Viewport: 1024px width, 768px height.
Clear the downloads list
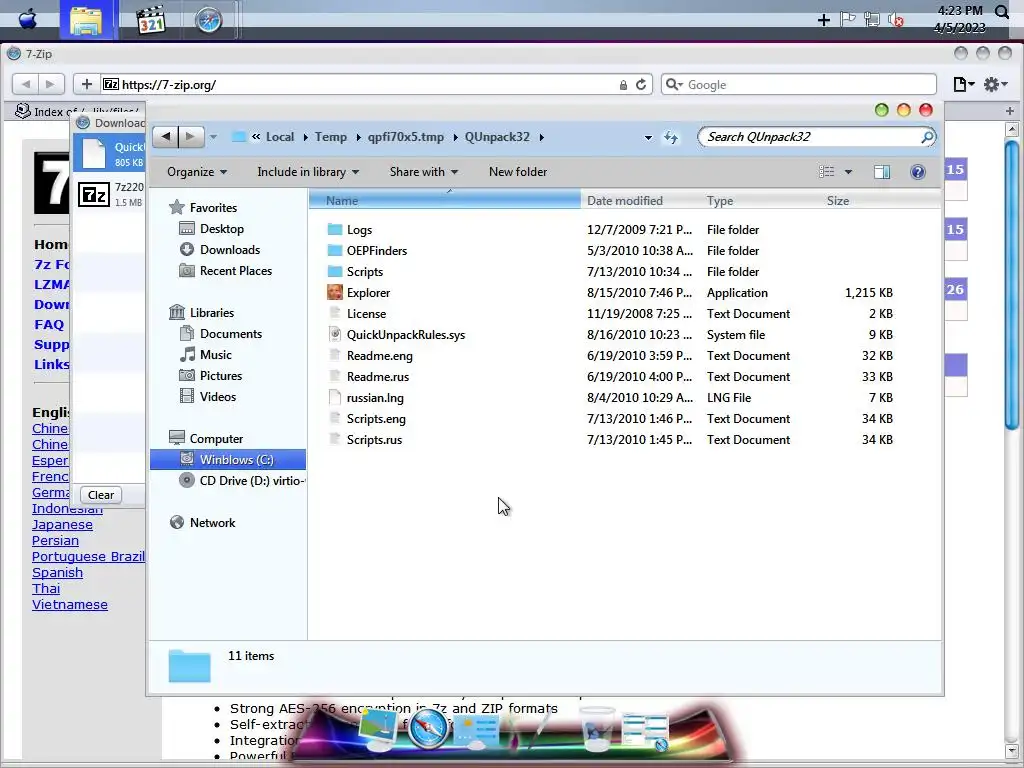pyautogui.click(x=101, y=495)
